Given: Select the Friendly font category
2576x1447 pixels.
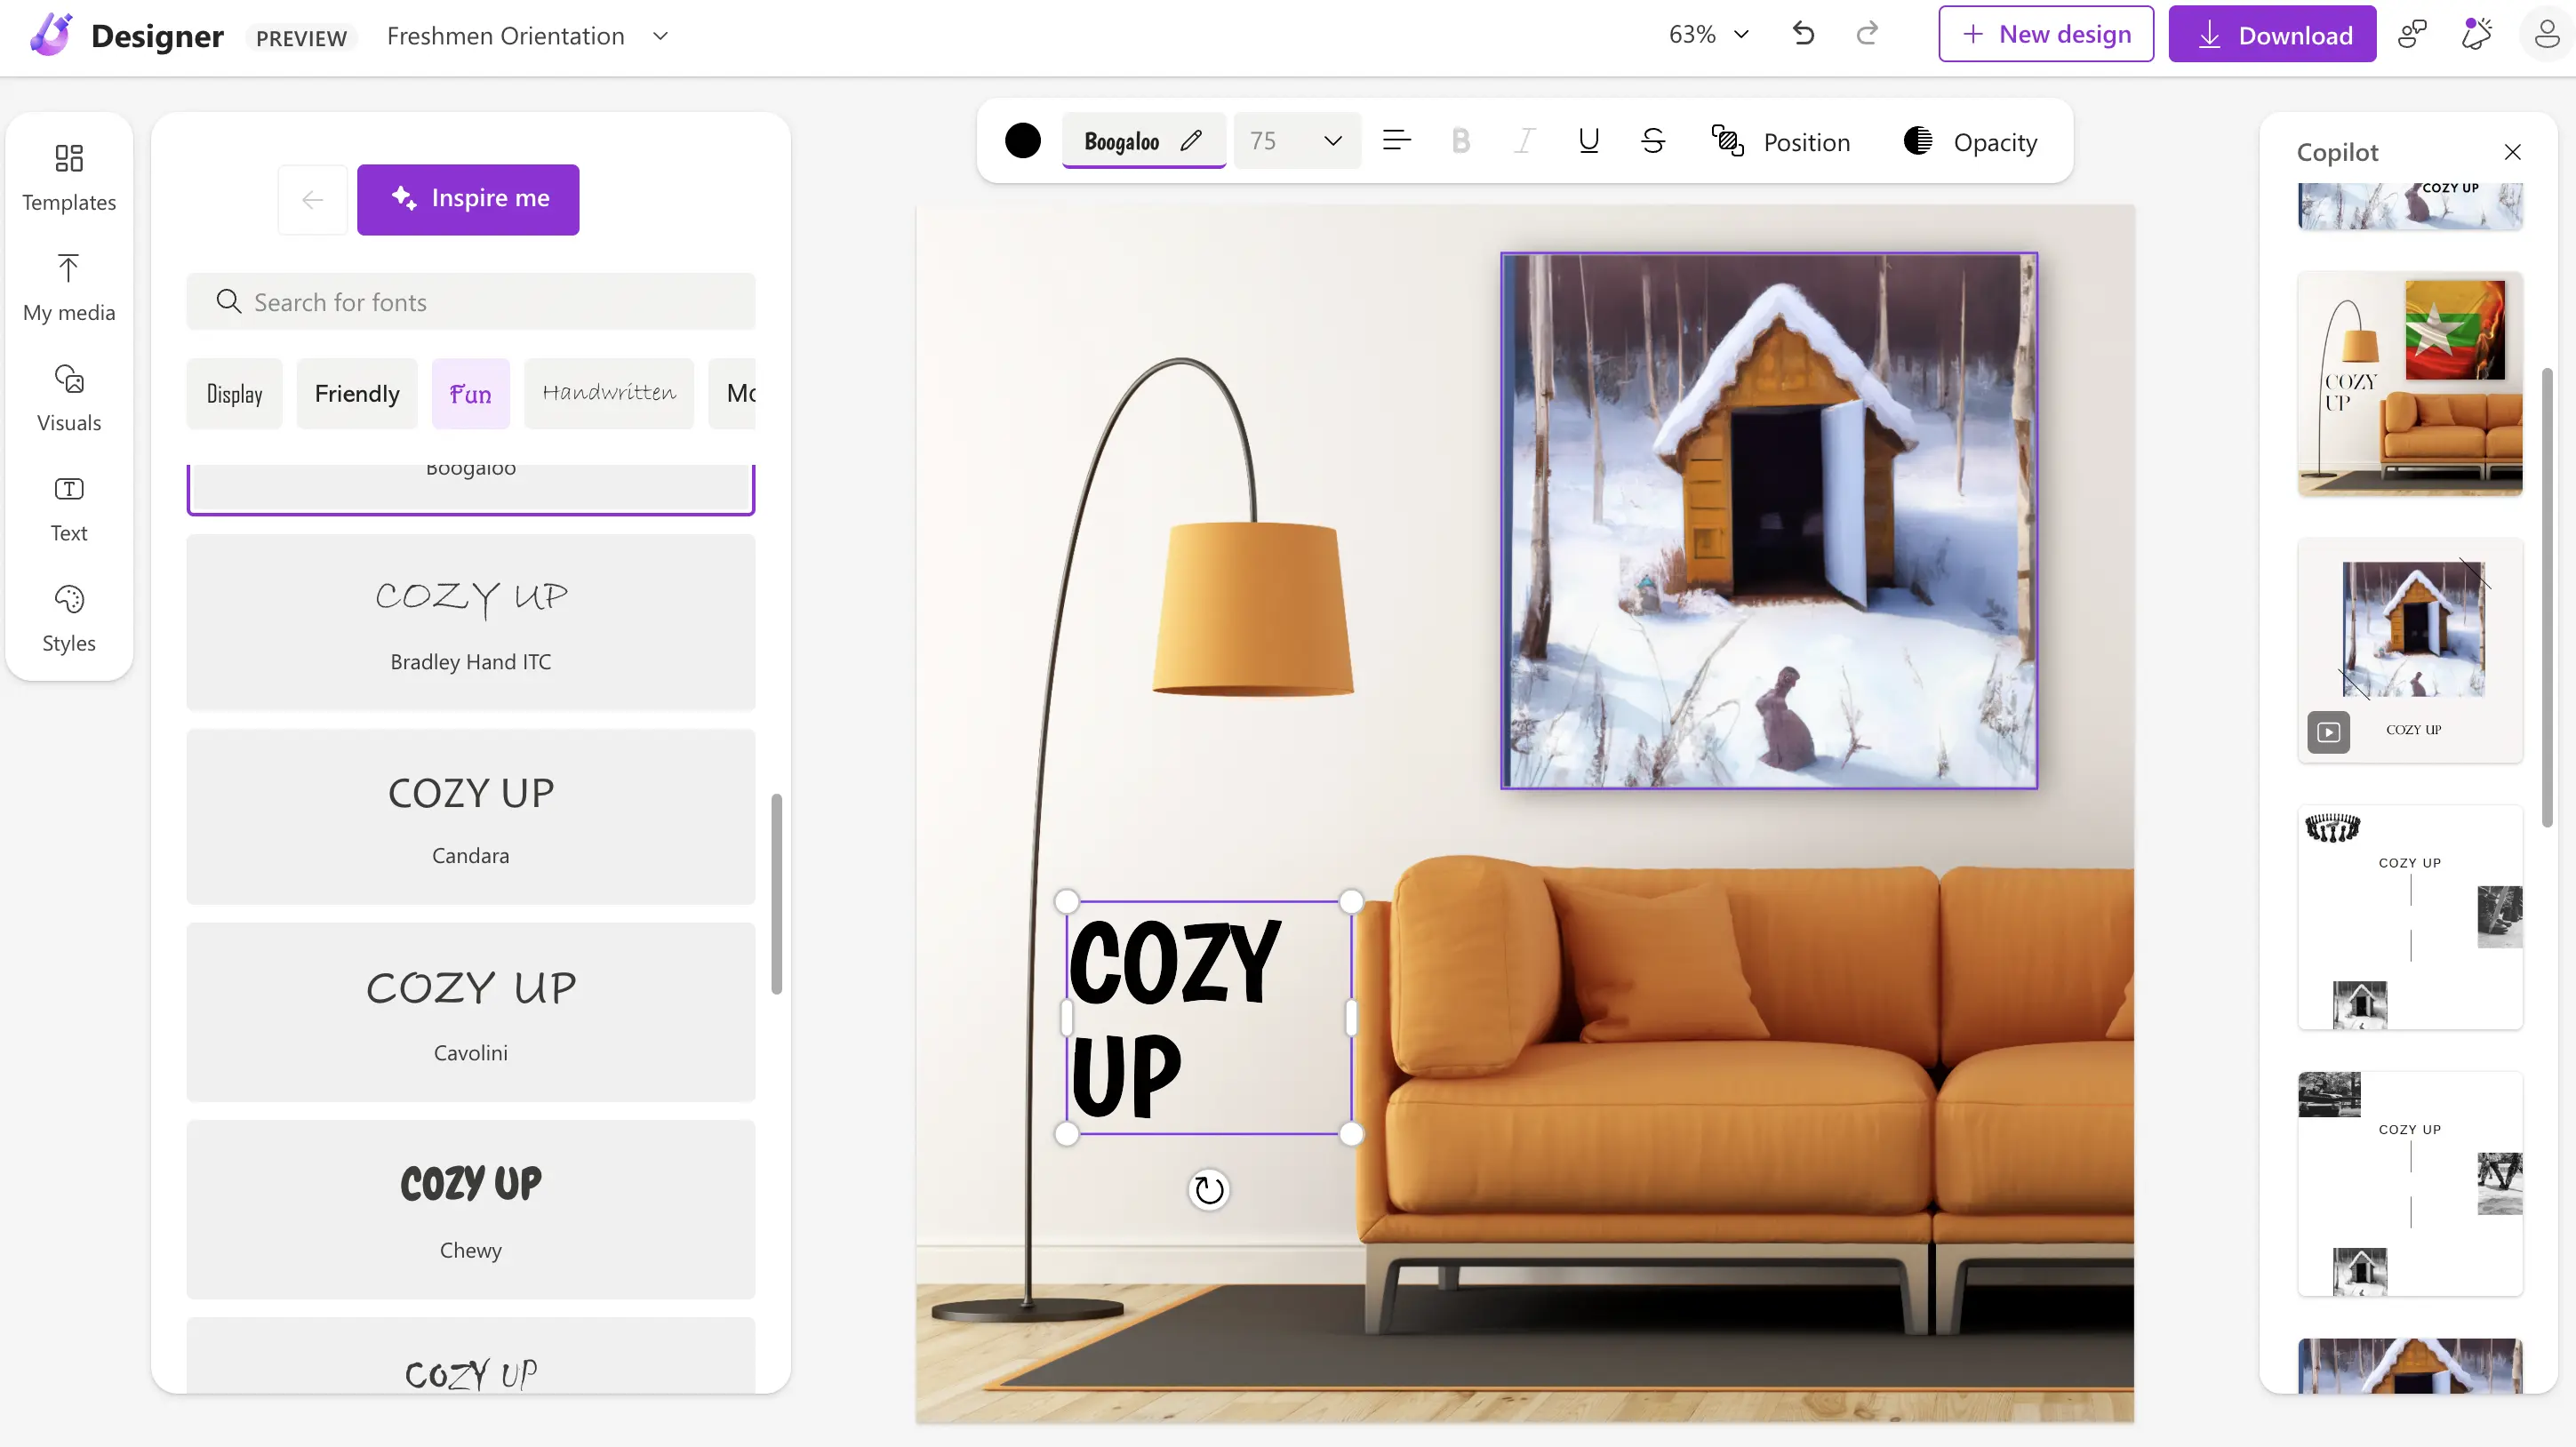Looking at the screenshot, I should tap(357, 393).
